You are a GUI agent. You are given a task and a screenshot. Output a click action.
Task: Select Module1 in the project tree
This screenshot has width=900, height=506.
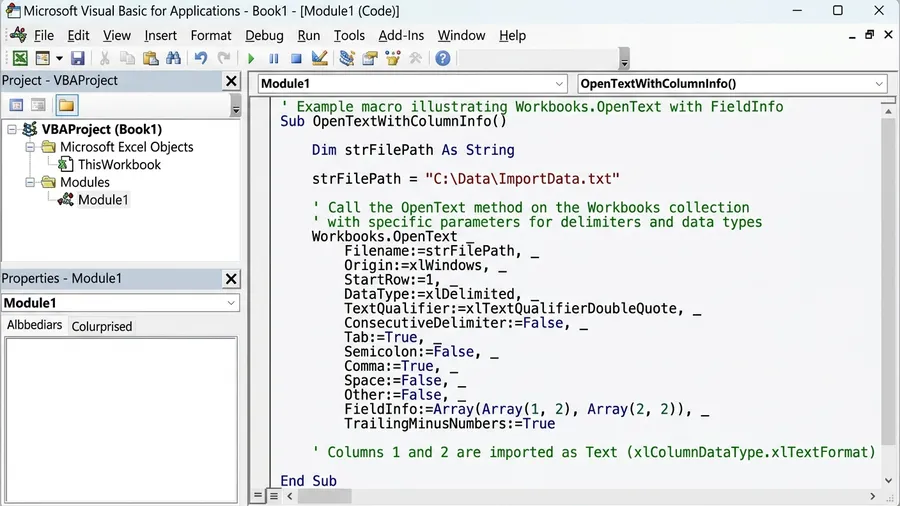(103, 200)
